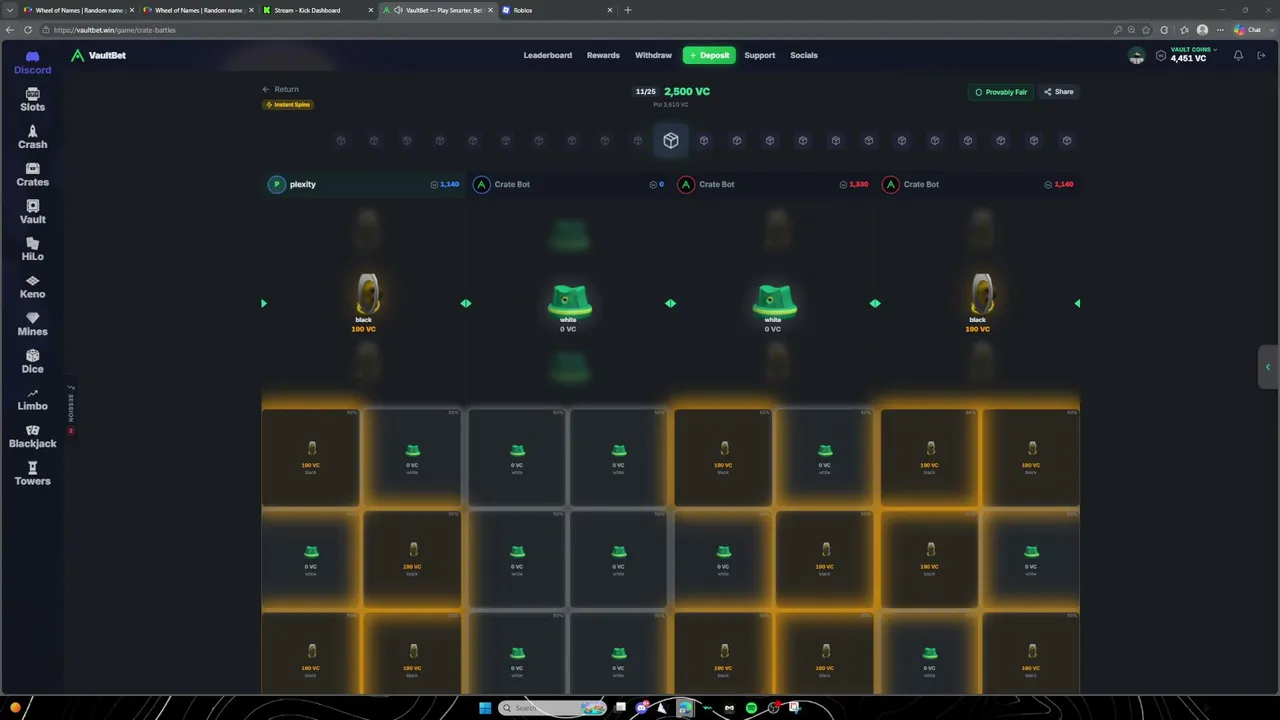Open the Blackjack game in sidebar
This screenshot has height=720, width=1280.
pos(32,436)
